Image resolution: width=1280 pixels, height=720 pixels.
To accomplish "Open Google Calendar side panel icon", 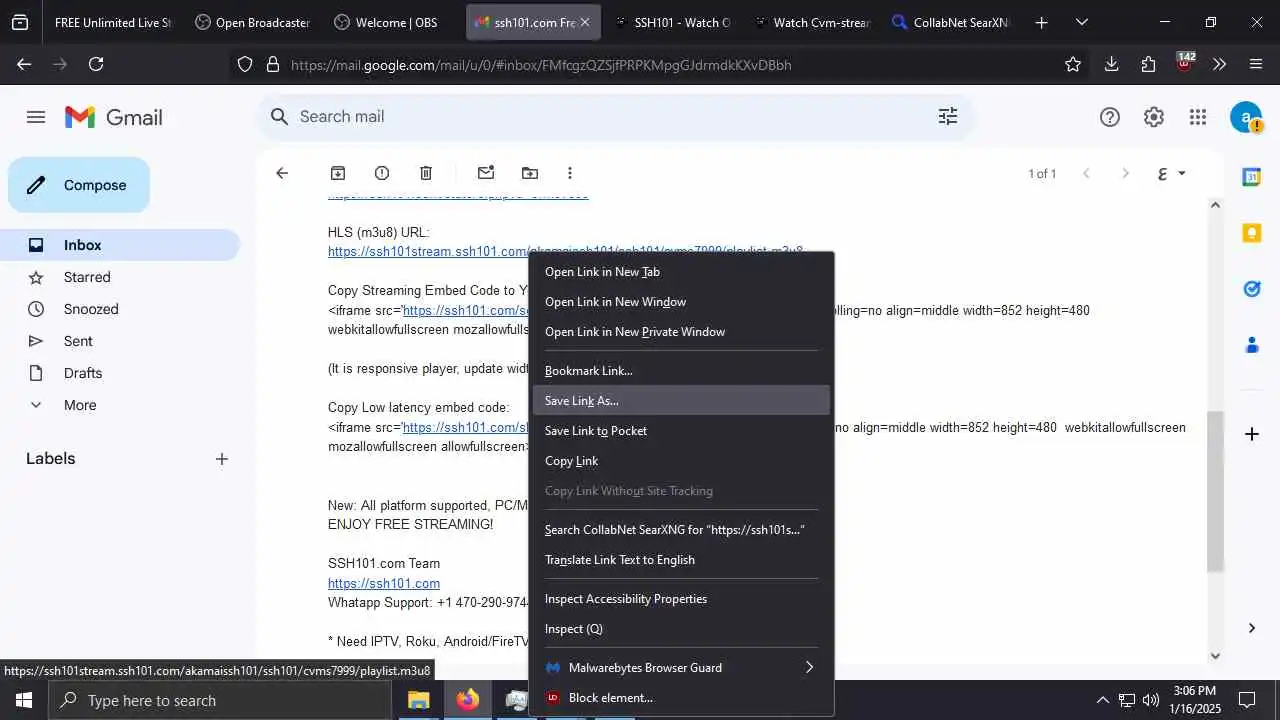I will [1251, 177].
